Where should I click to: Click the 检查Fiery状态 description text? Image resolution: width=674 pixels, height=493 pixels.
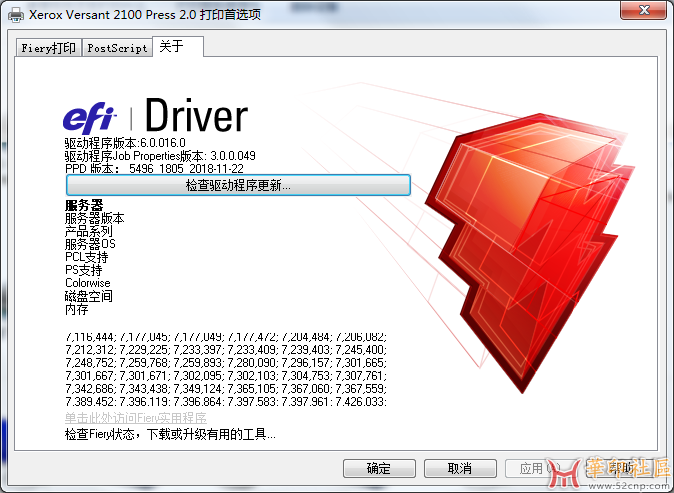coord(170,434)
